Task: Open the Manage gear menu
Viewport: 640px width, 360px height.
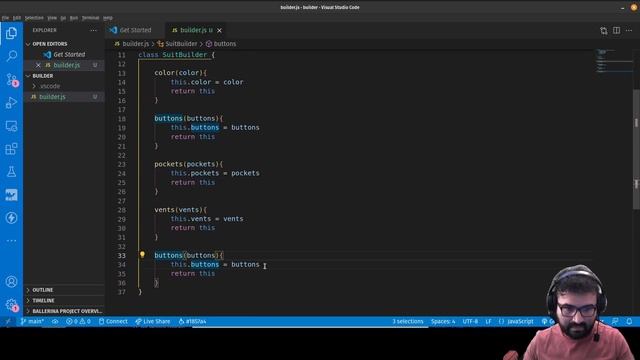Action: click(11, 304)
